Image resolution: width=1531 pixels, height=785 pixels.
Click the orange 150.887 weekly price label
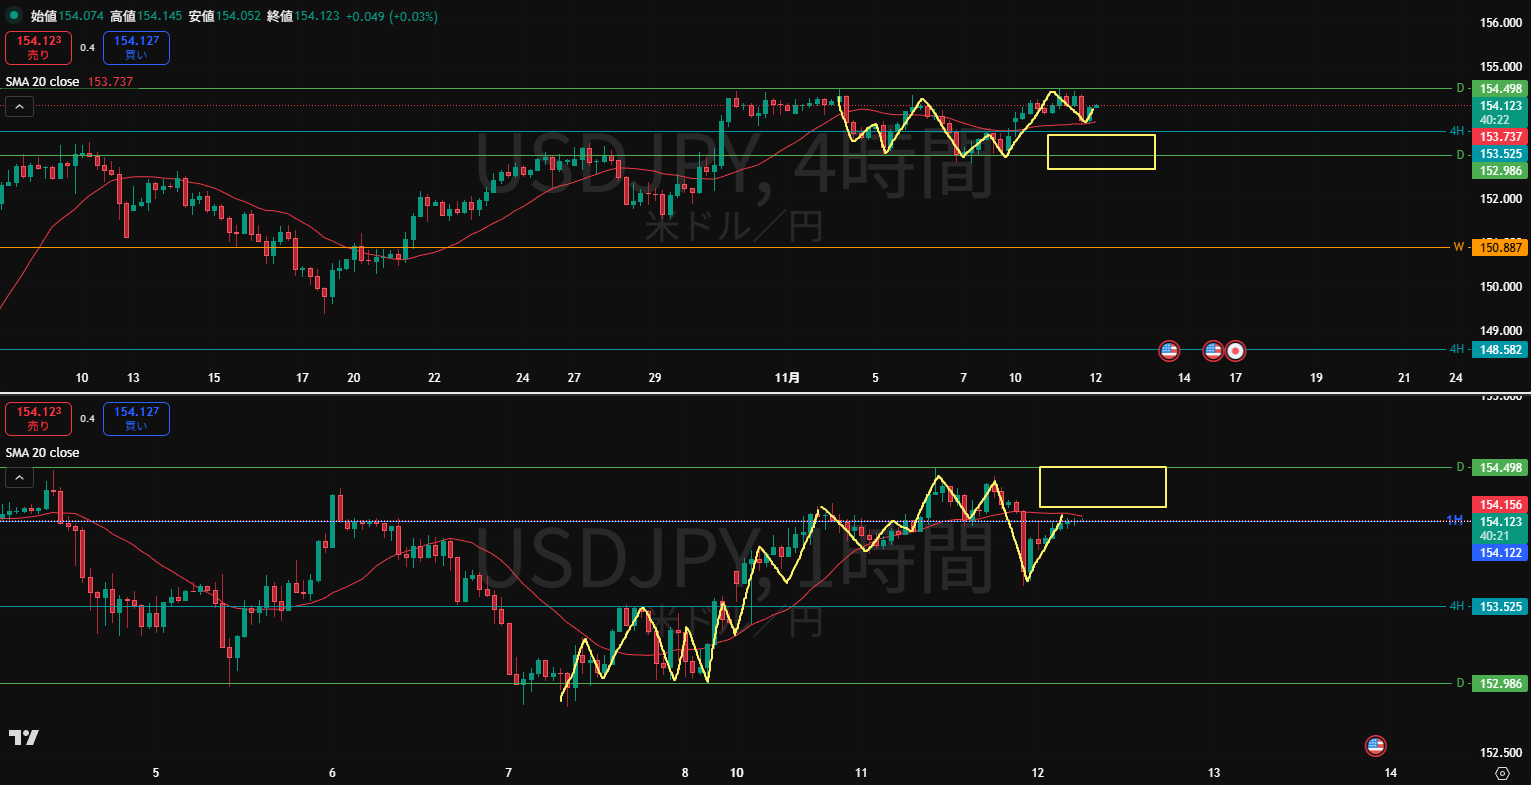(x=1500, y=248)
